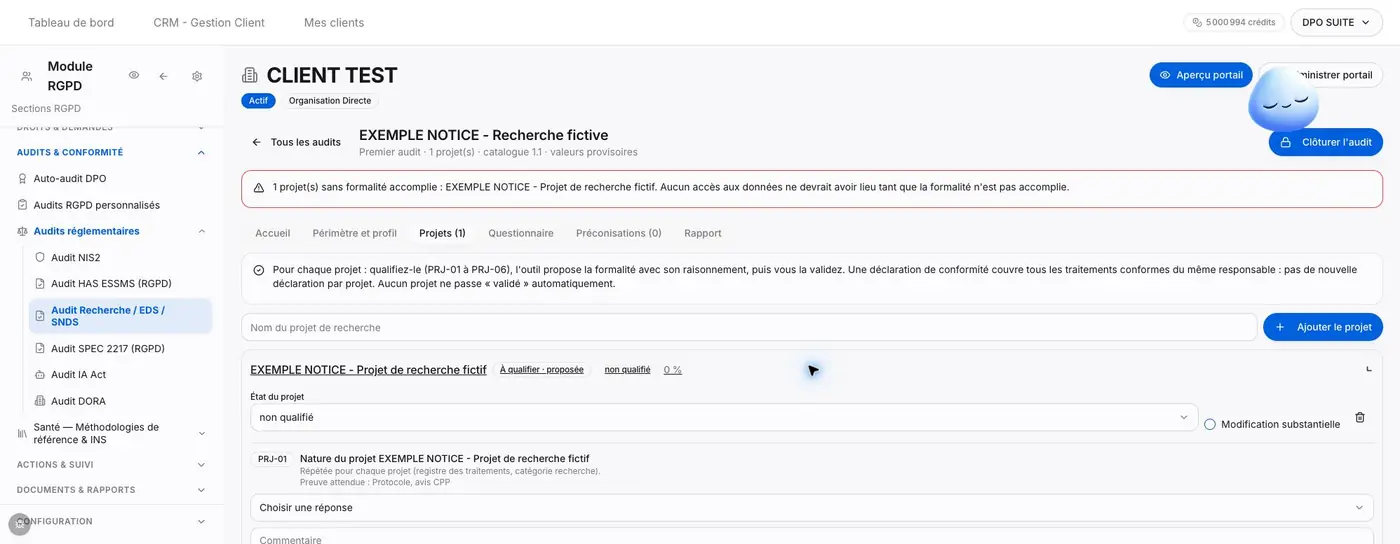Click the Actif status badge

(x=258, y=101)
